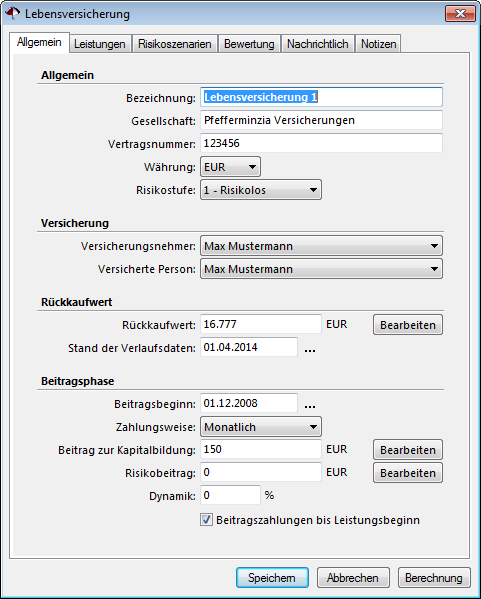The image size is (481, 599).
Task: Click the Berechnung button
Action: pyautogui.click(x=434, y=578)
